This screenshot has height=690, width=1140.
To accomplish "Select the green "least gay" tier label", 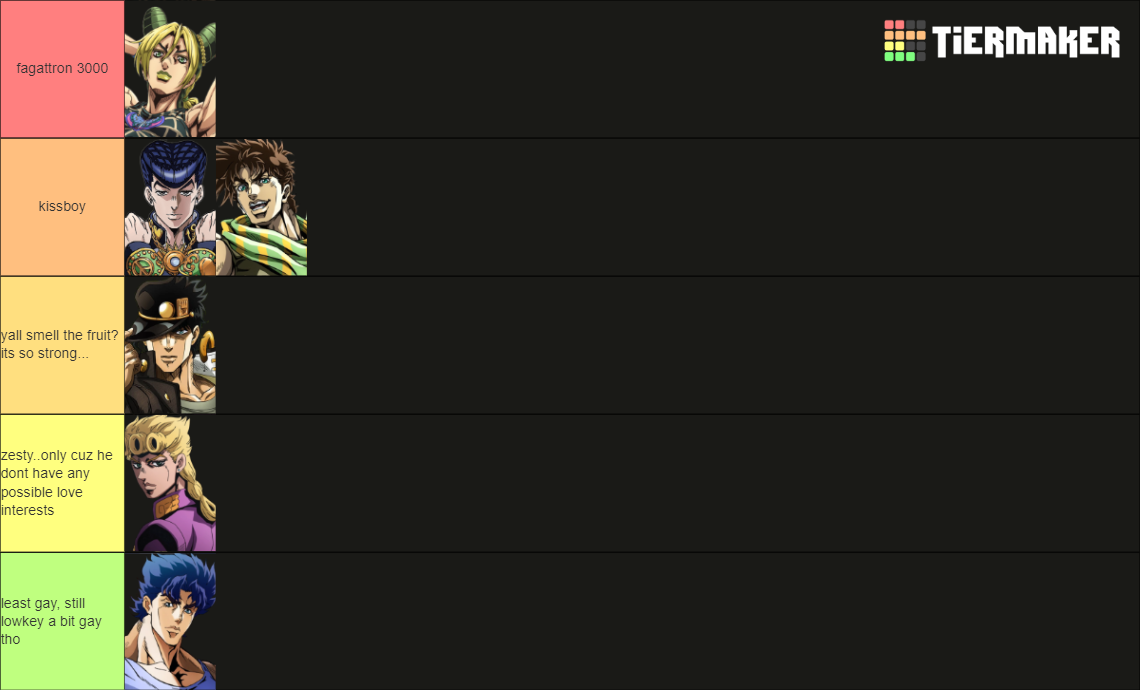I will click(63, 622).
